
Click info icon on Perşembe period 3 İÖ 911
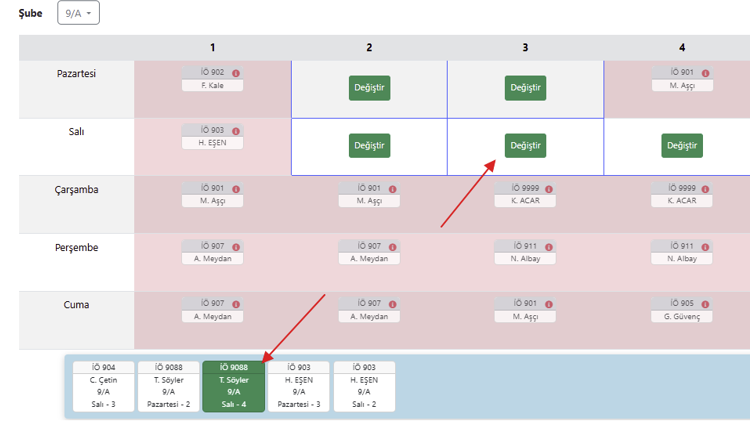pos(549,246)
